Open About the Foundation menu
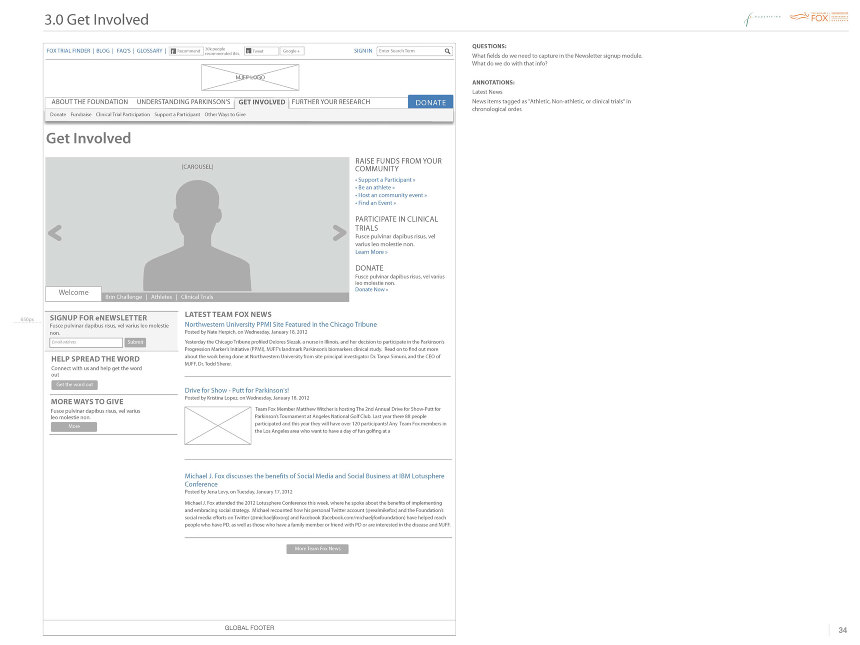The width and height of the screenshot is (860, 645). [90, 102]
